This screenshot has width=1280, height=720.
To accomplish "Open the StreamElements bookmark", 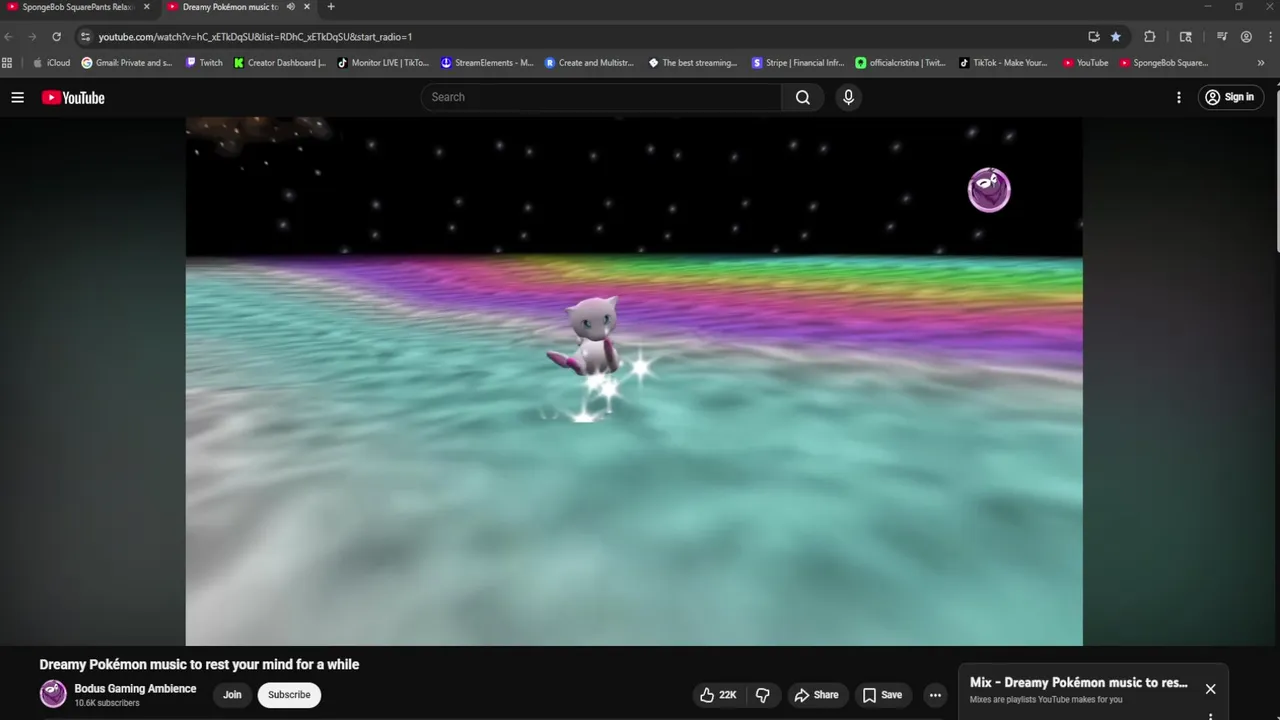I will click(x=487, y=63).
